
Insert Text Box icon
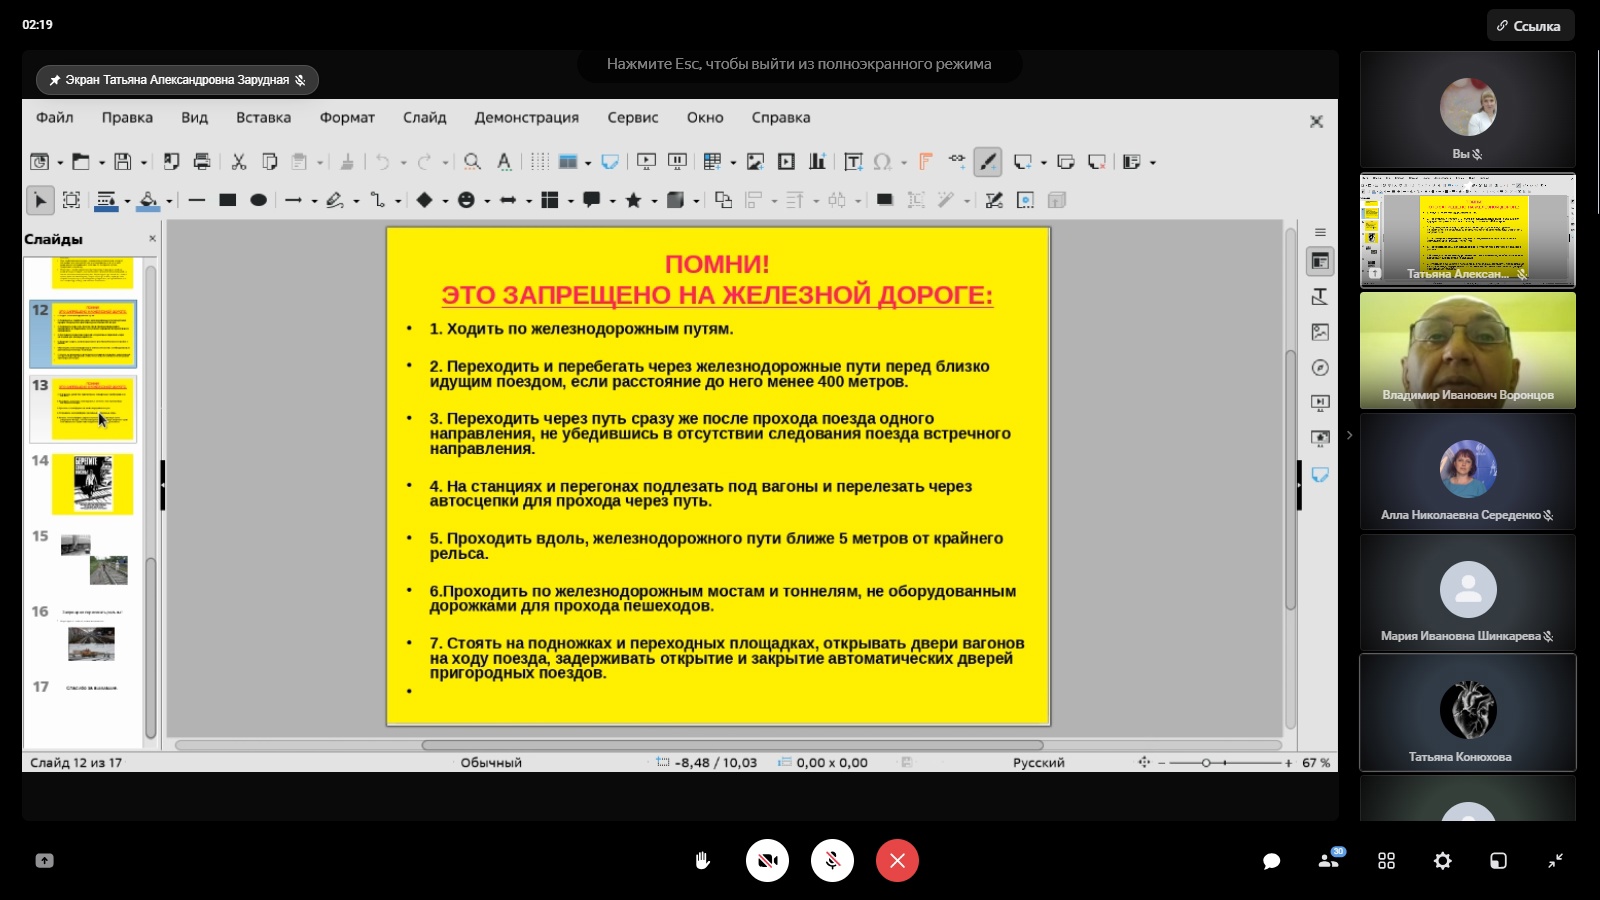coord(853,161)
